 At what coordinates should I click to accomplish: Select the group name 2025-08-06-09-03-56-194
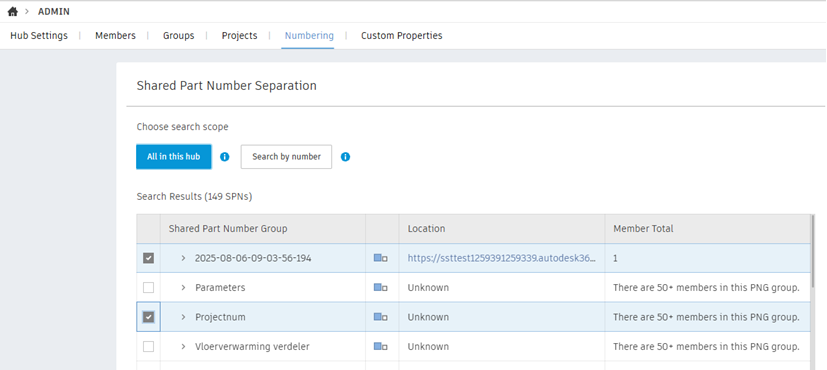[253, 258]
